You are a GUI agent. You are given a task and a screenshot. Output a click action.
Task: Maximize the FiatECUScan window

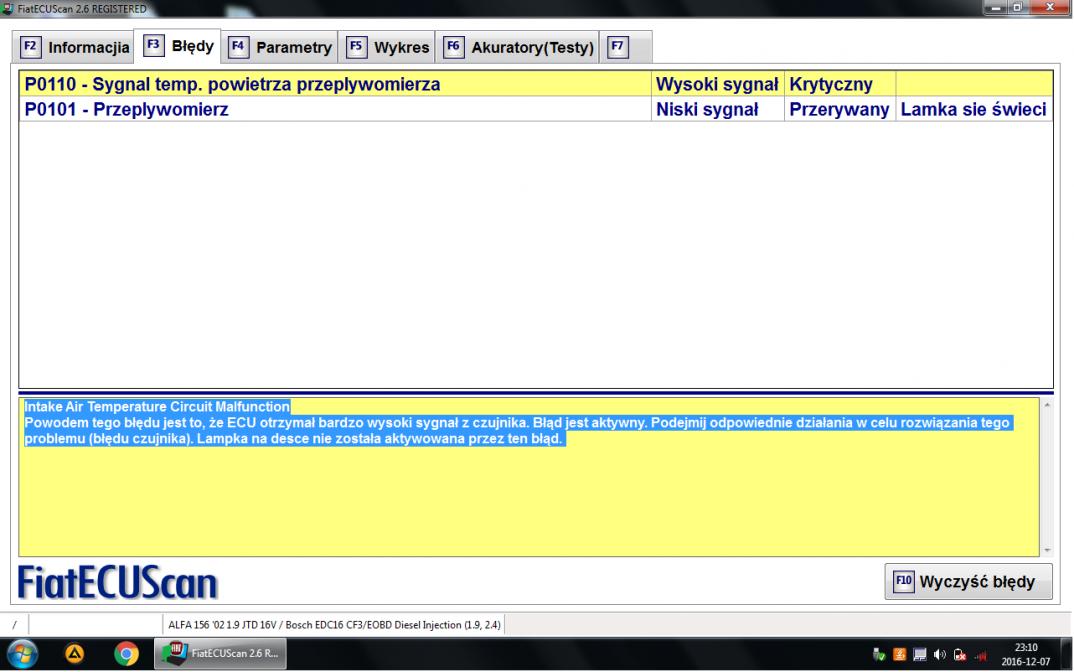click(x=1017, y=8)
